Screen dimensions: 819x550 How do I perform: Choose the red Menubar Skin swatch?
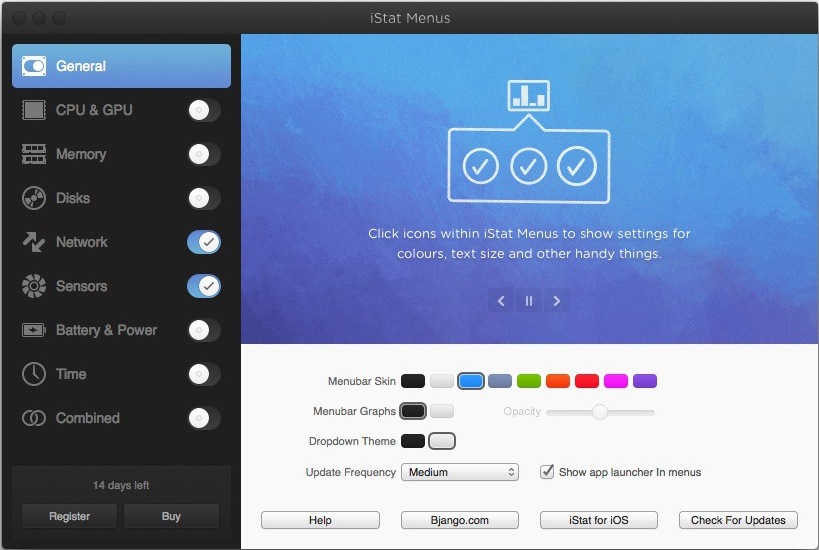coord(587,381)
